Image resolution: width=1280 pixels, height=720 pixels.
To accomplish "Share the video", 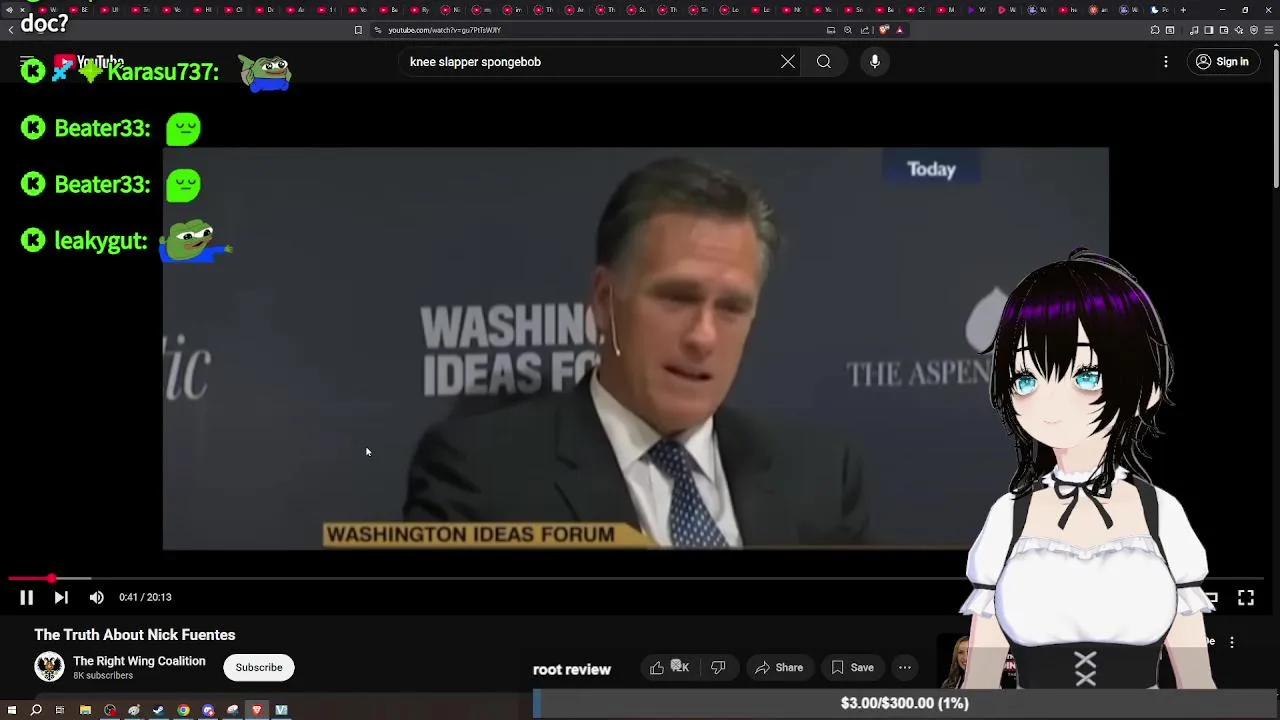I will pyautogui.click(x=779, y=668).
